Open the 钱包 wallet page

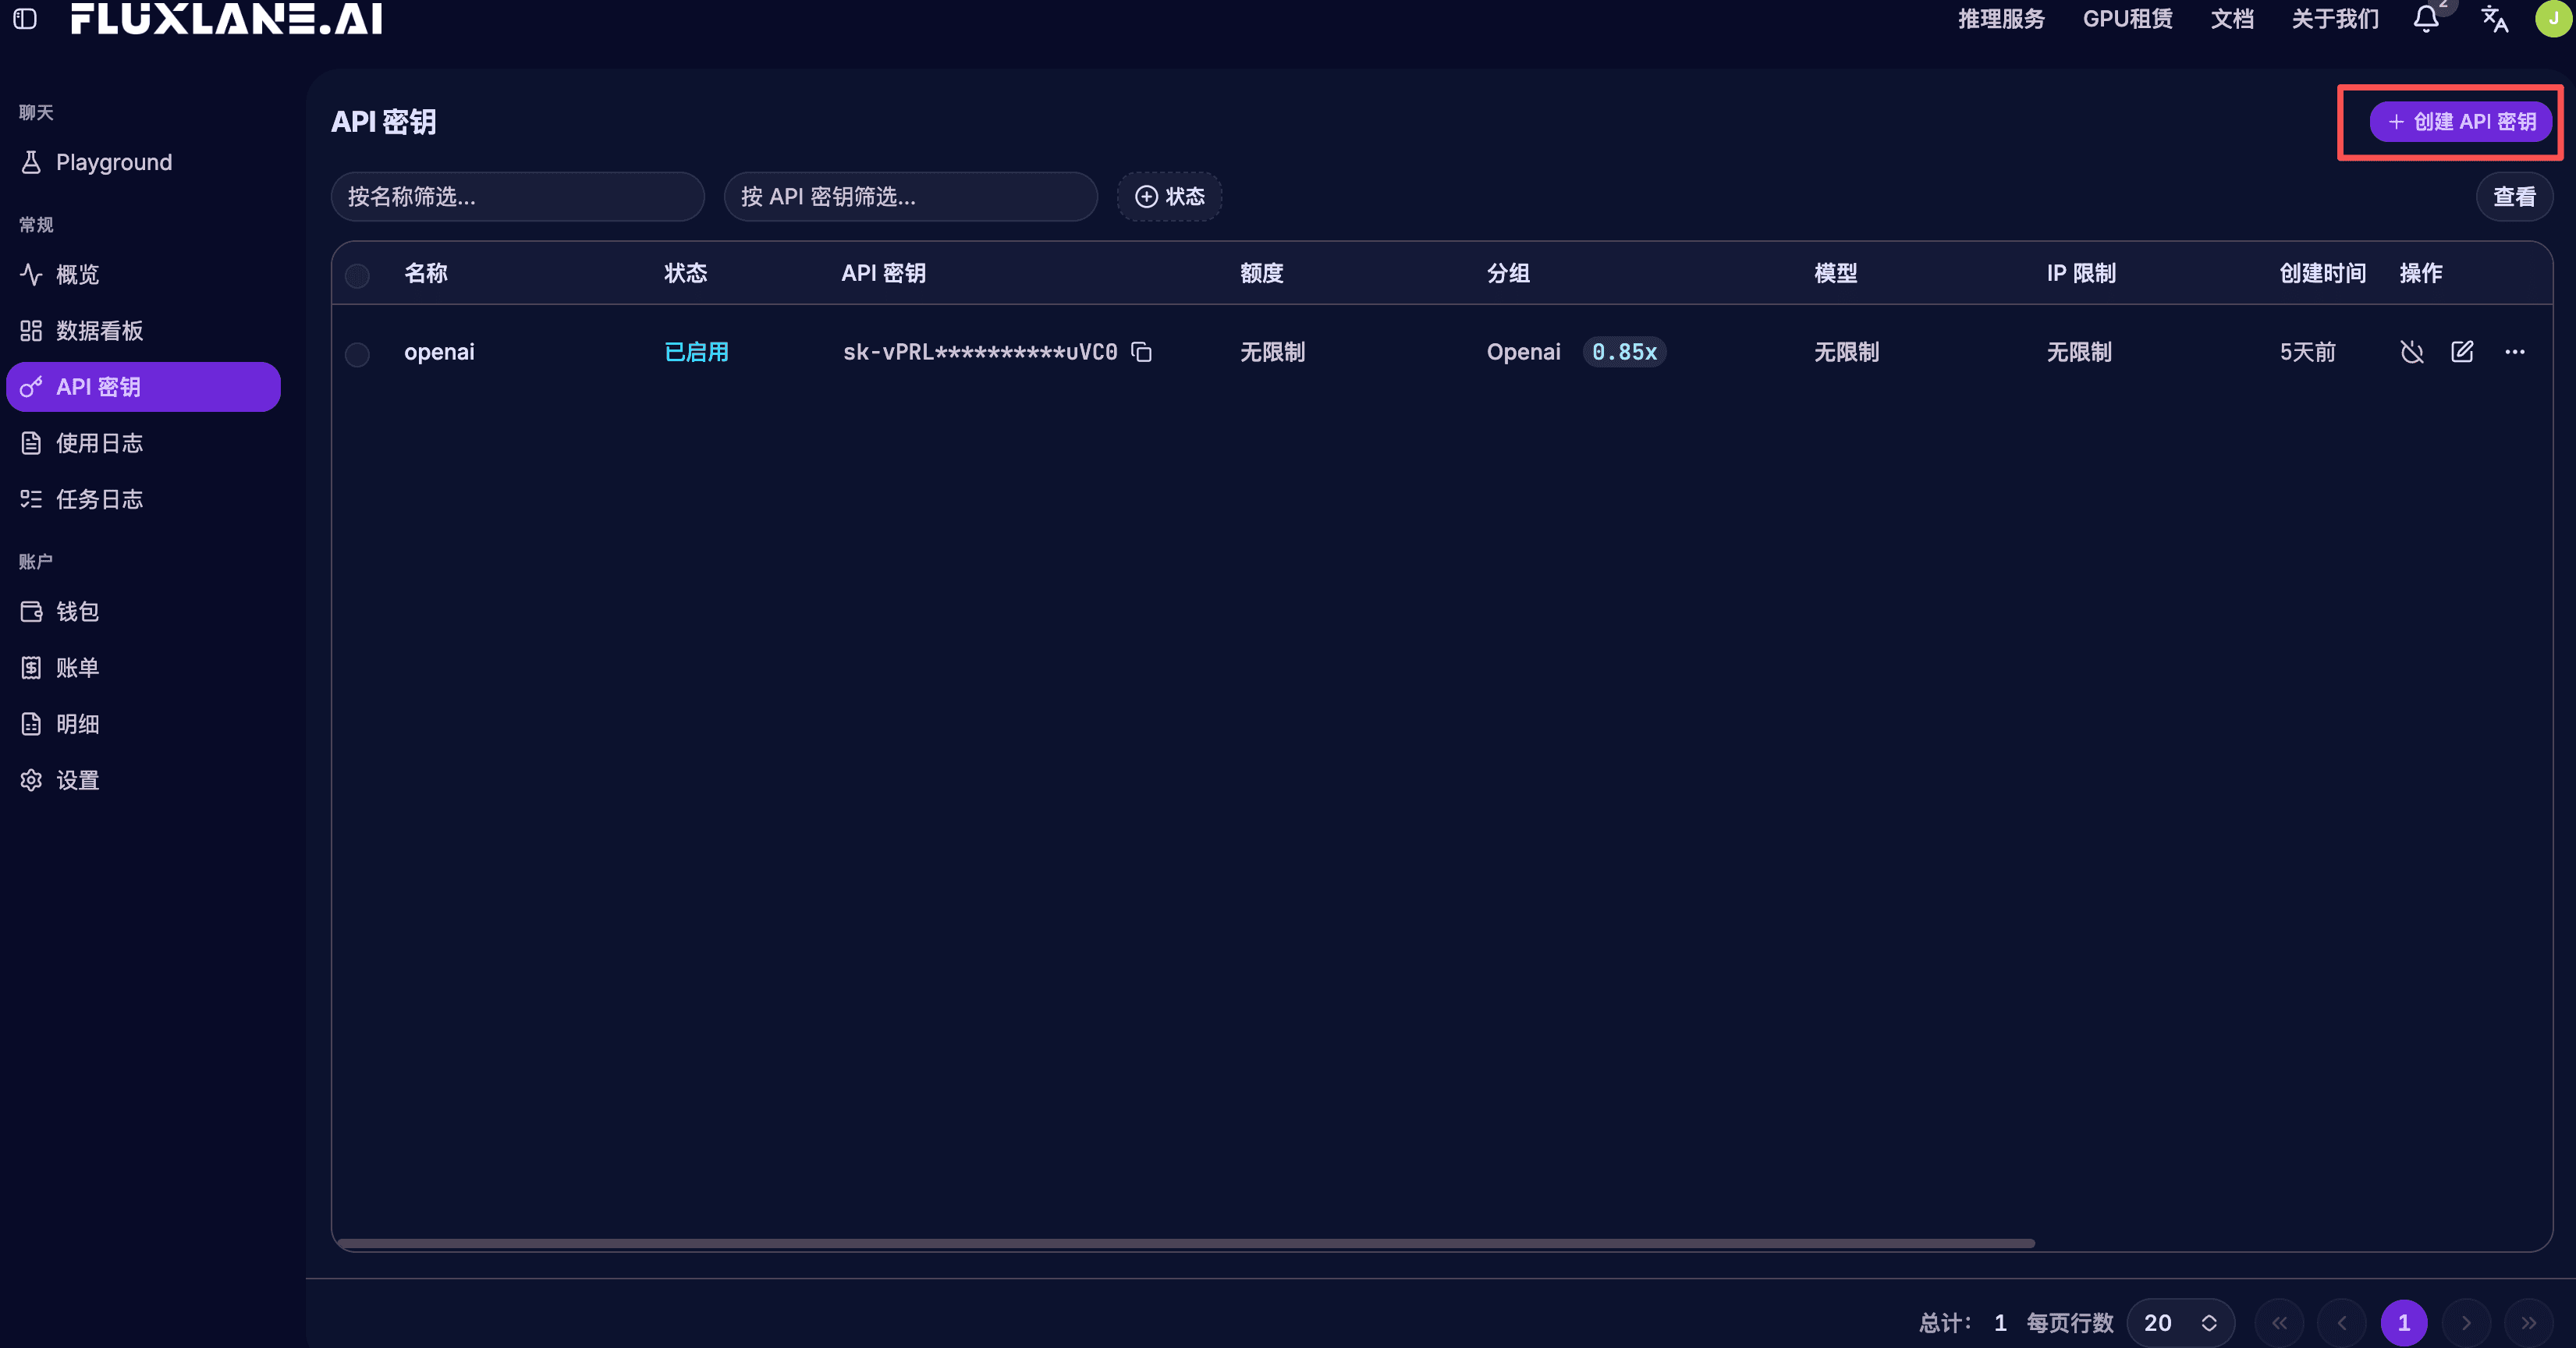tap(143, 611)
